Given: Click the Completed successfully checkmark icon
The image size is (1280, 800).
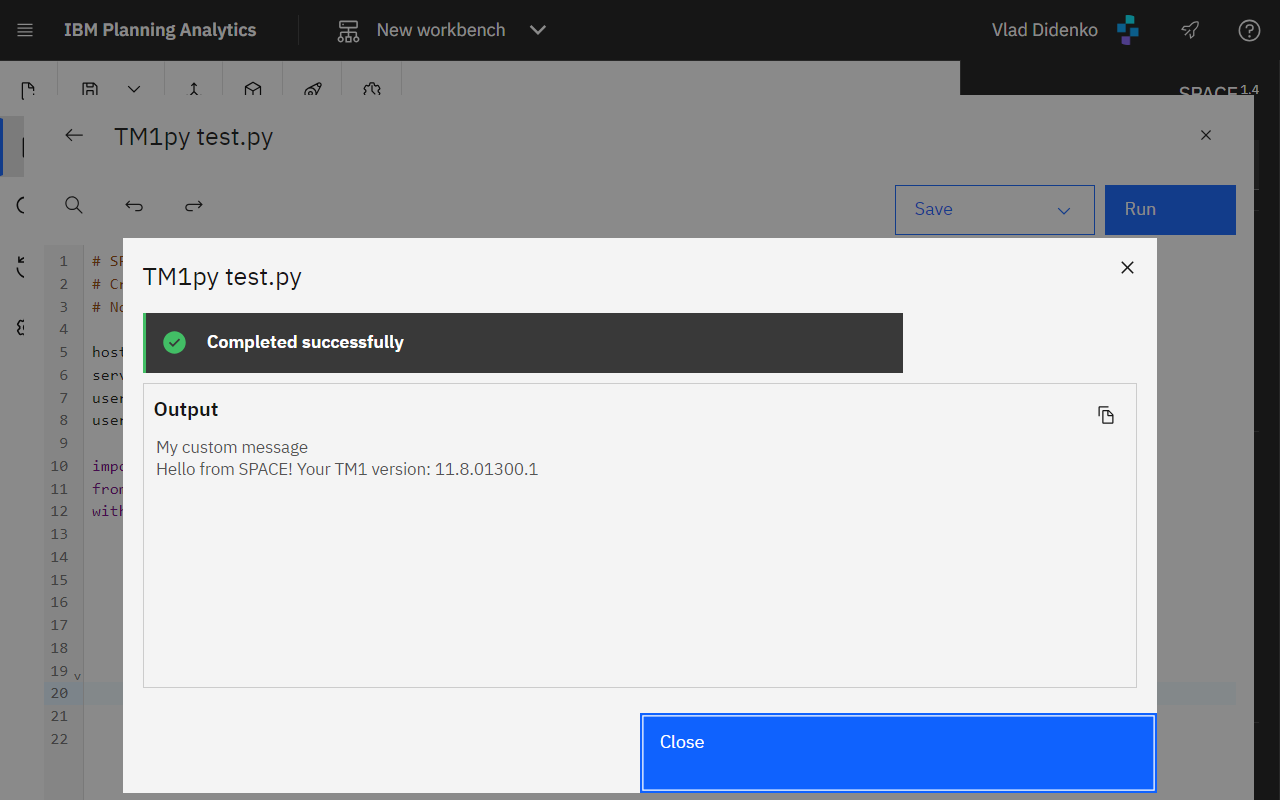Looking at the screenshot, I should tap(175, 342).
